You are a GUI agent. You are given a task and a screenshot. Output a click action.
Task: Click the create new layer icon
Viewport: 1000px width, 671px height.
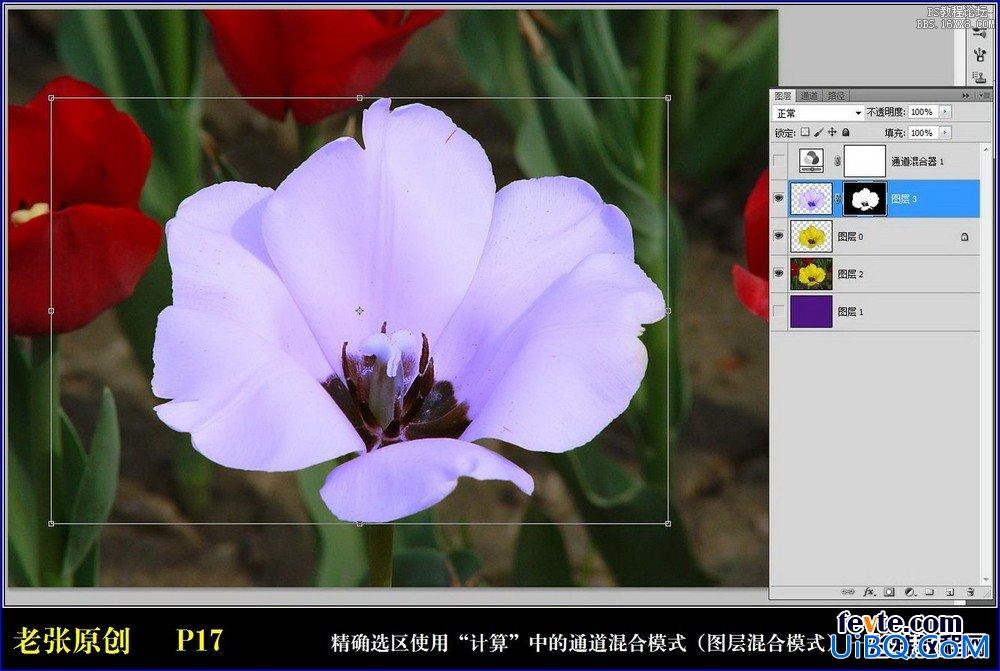[950, 592]
